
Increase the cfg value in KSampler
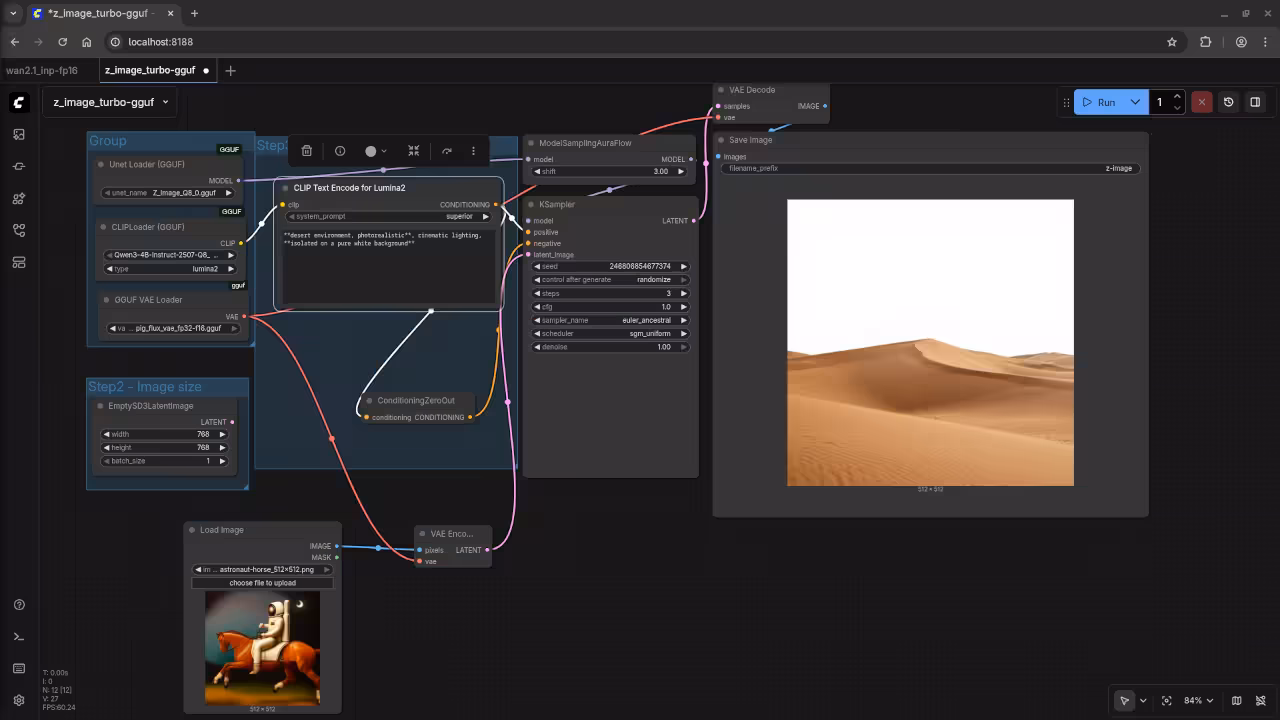(x=683, y=307)
